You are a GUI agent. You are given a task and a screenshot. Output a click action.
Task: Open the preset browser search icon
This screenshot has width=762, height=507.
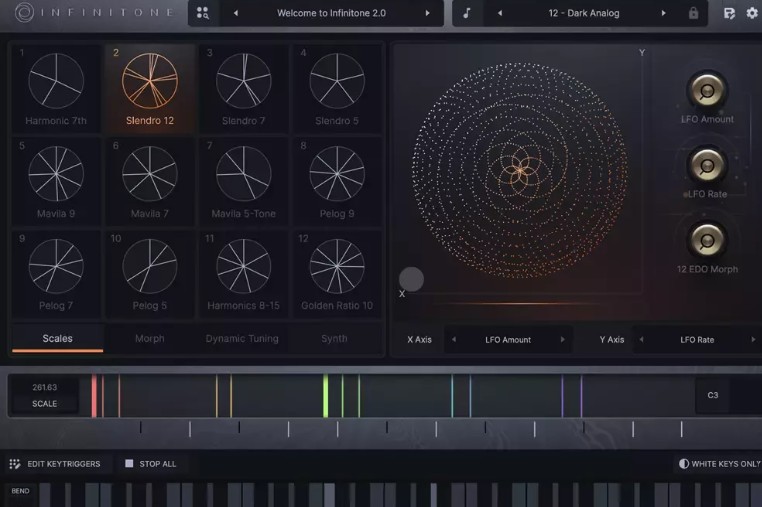203,13
